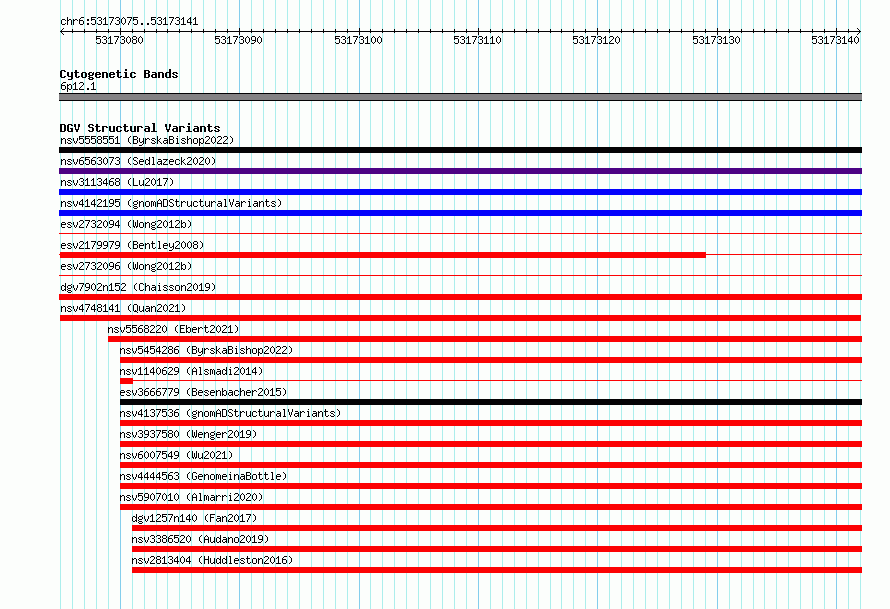Select the thick red esv2179979 variant bar
The width and height of the screenshot is (890, 609).
(383, 255)
